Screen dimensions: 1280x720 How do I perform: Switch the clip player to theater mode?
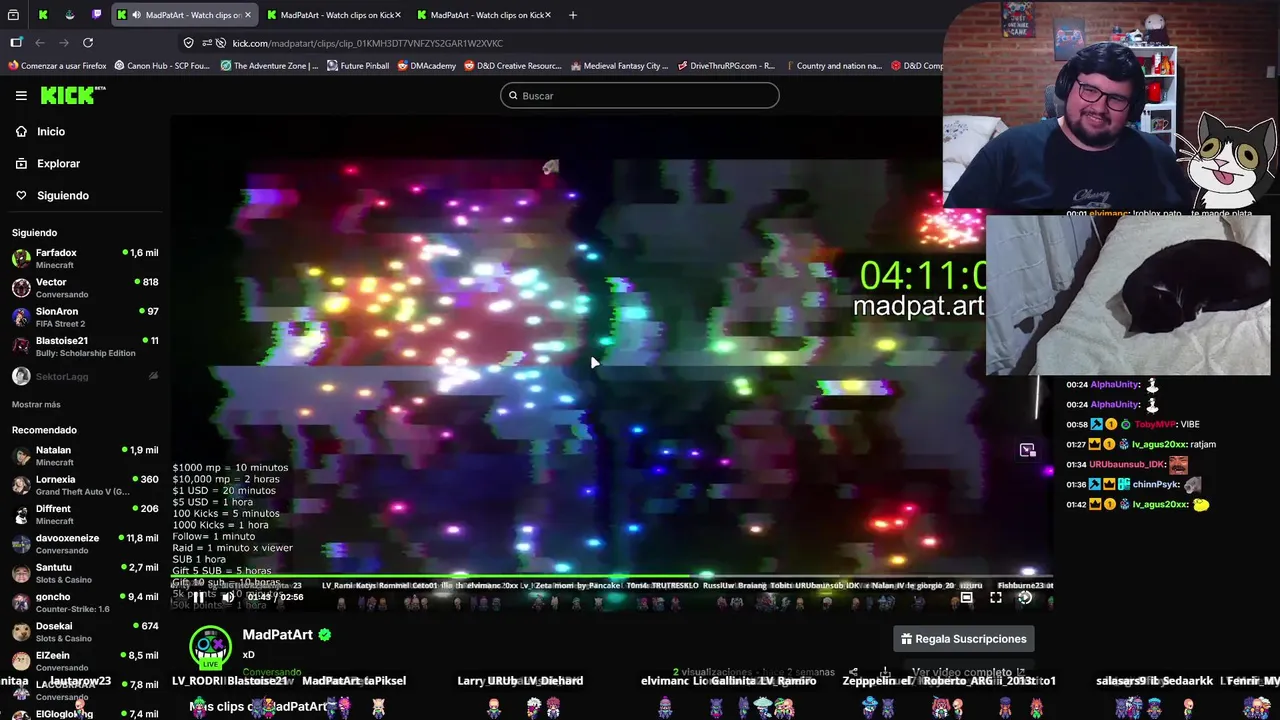click(966, 598)
